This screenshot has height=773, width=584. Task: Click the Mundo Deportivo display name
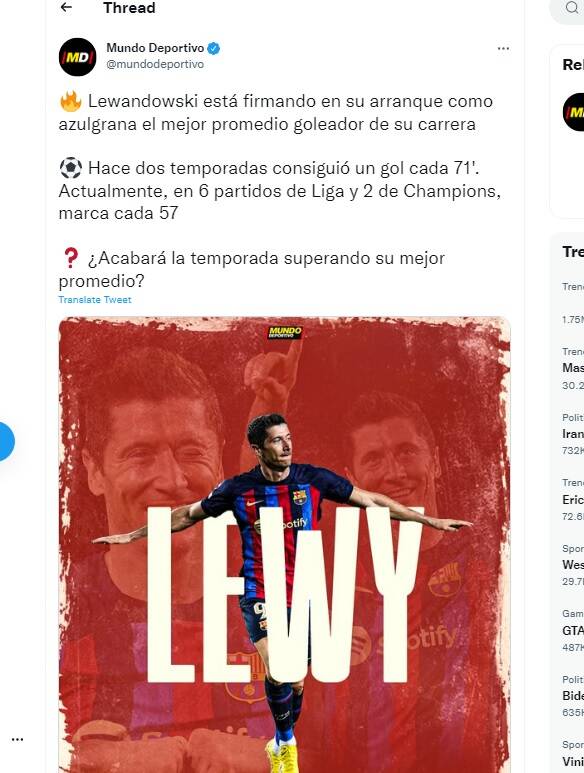click(155, 48)
